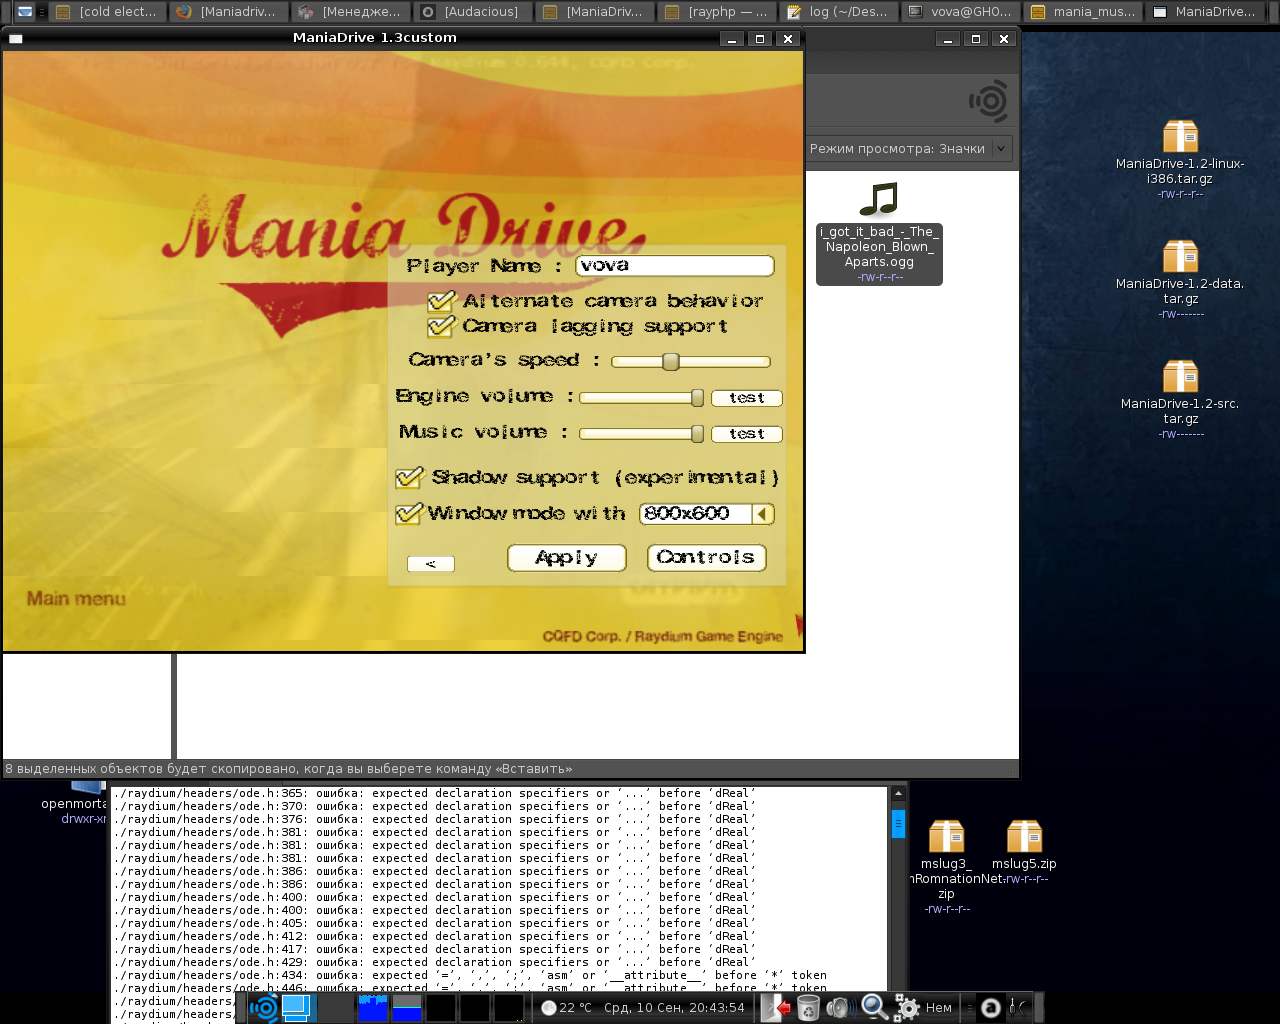
Task: Test the Engine volume
Action: click(x=747, y=398)
